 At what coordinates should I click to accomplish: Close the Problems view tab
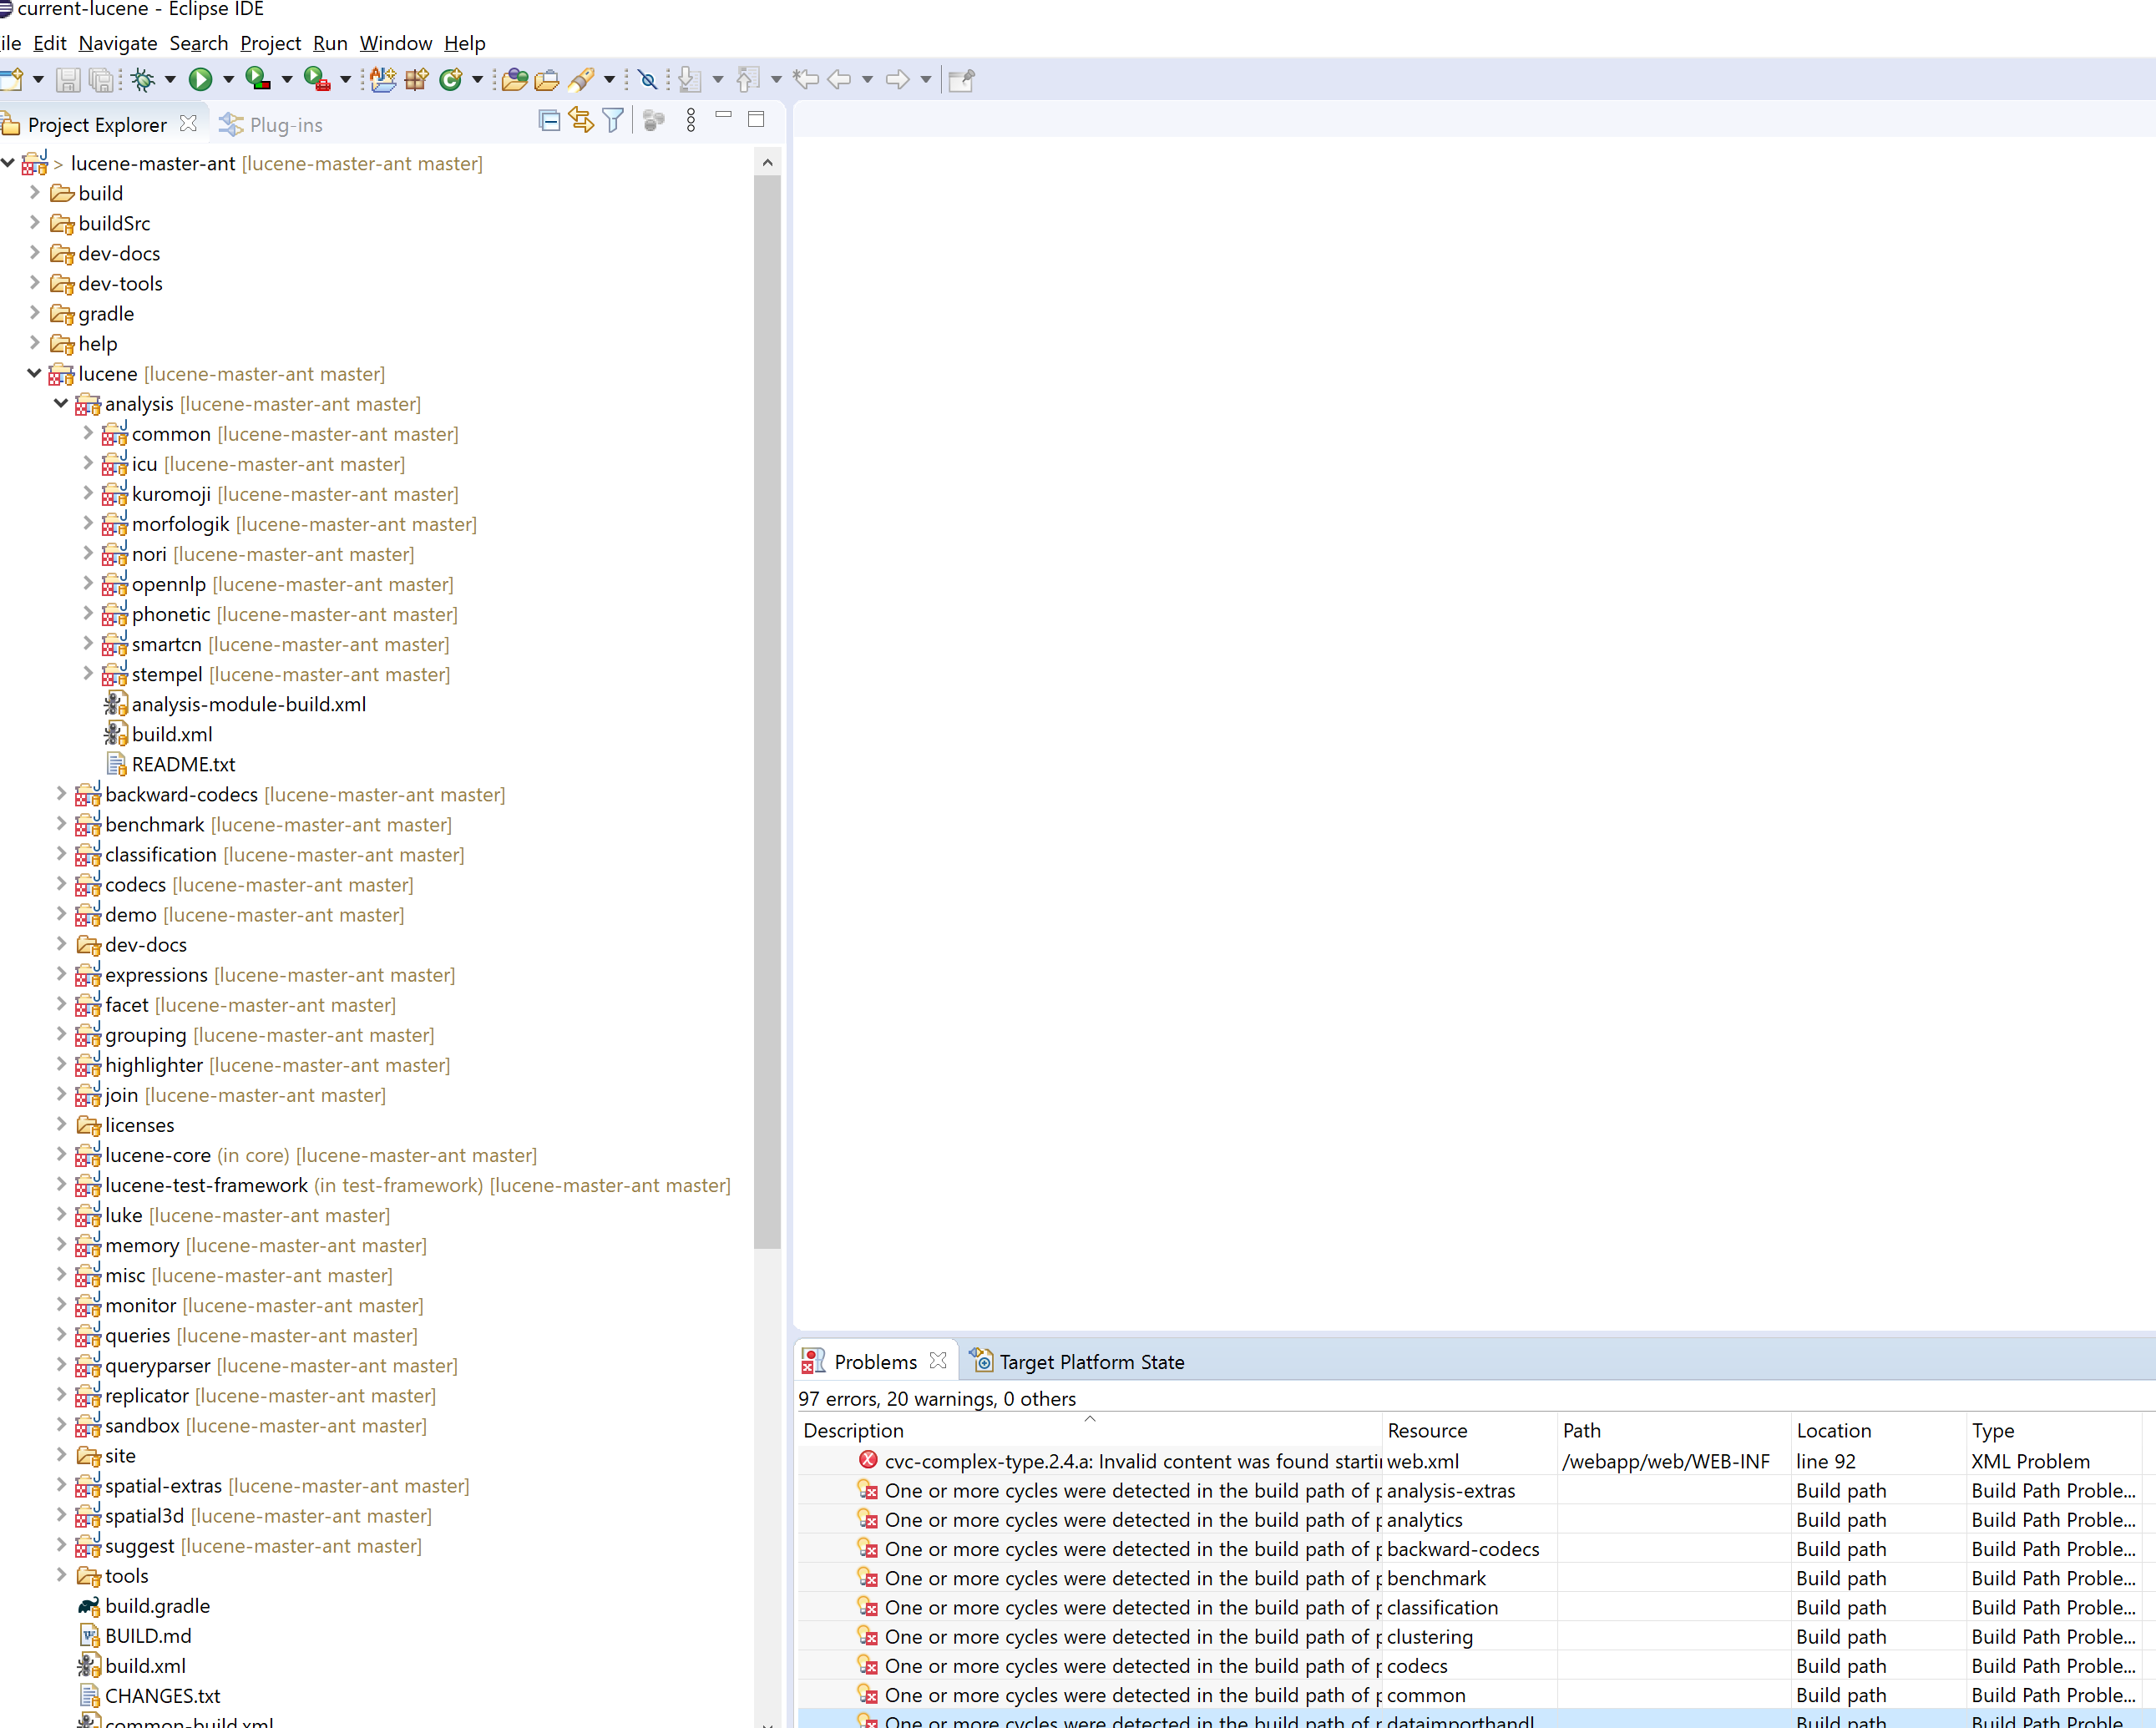938,1361
